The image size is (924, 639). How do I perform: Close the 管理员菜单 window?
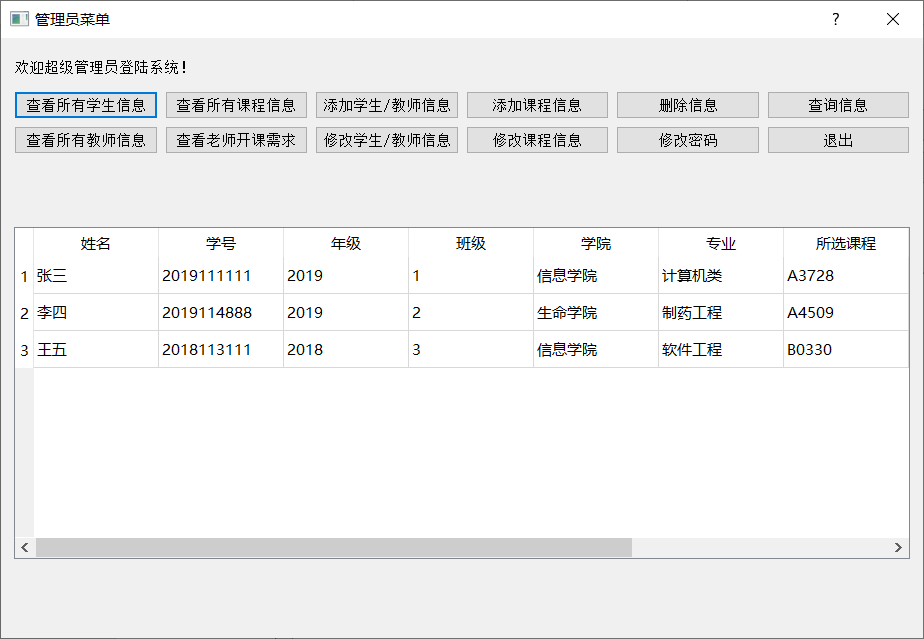click(x=893, y=19)
